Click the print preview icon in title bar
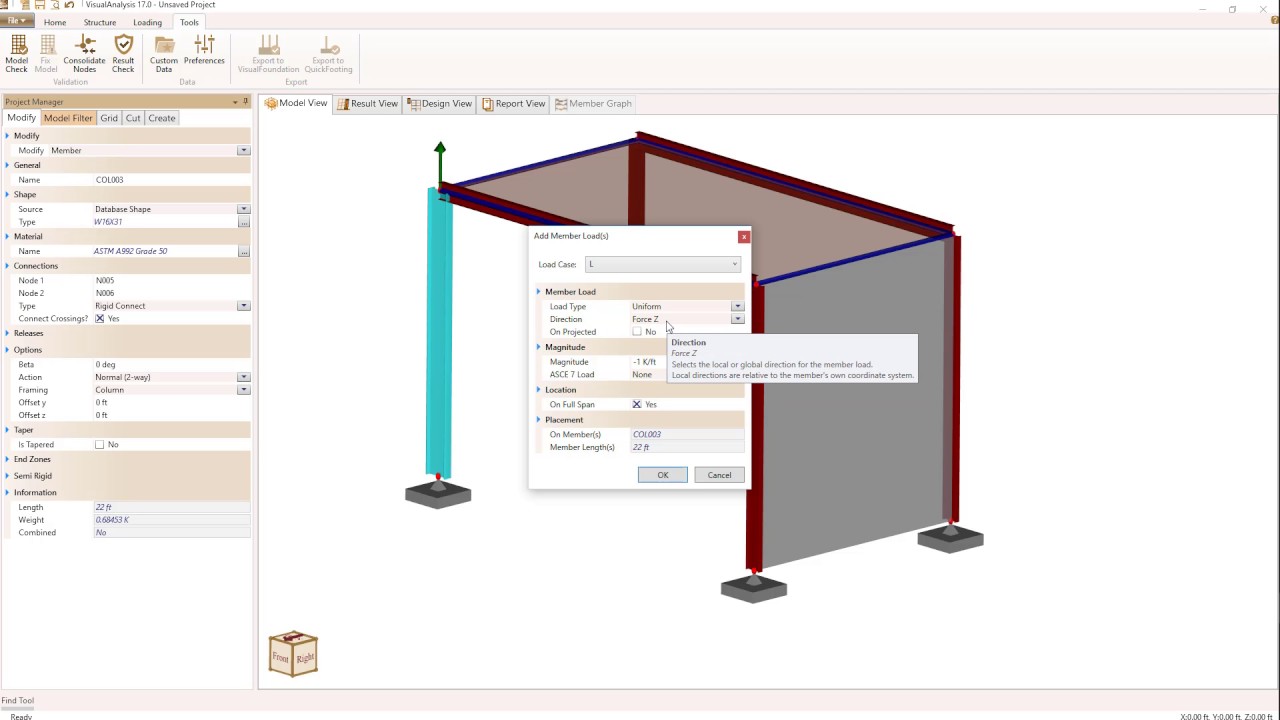The image size is (1280, 720). click(54, 5)
